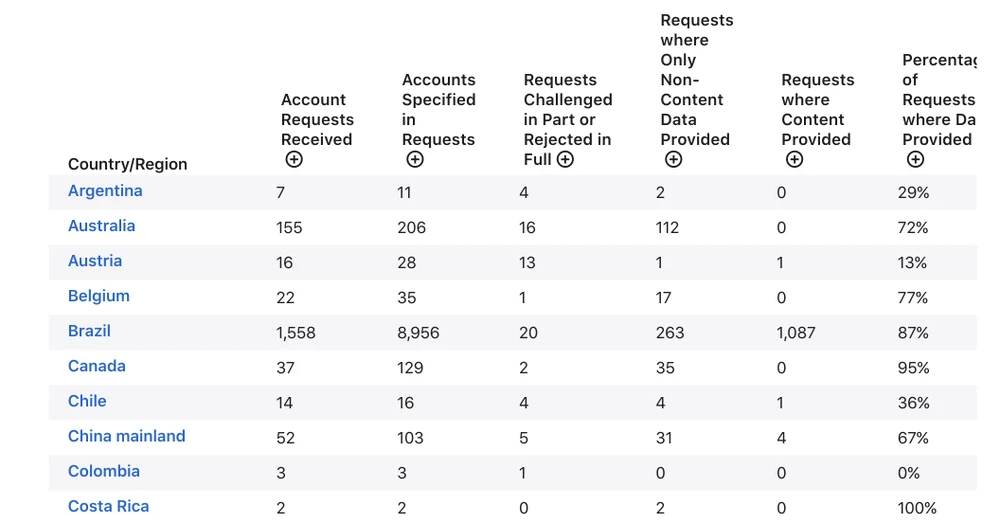Open the Colombia country link

tap(104, 471)
